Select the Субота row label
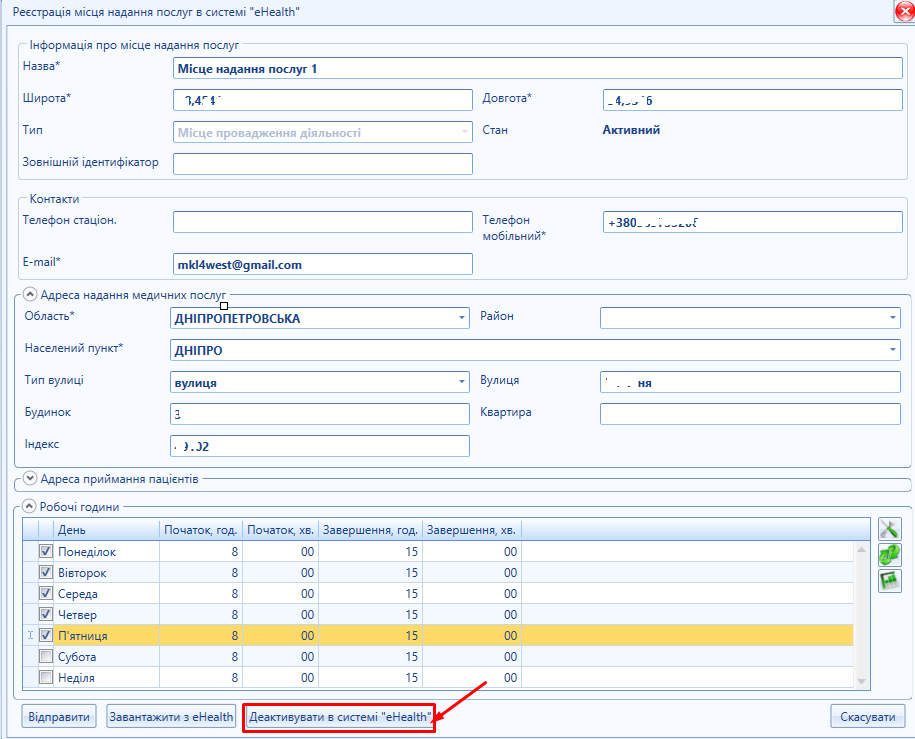 [x=77, y=657]
